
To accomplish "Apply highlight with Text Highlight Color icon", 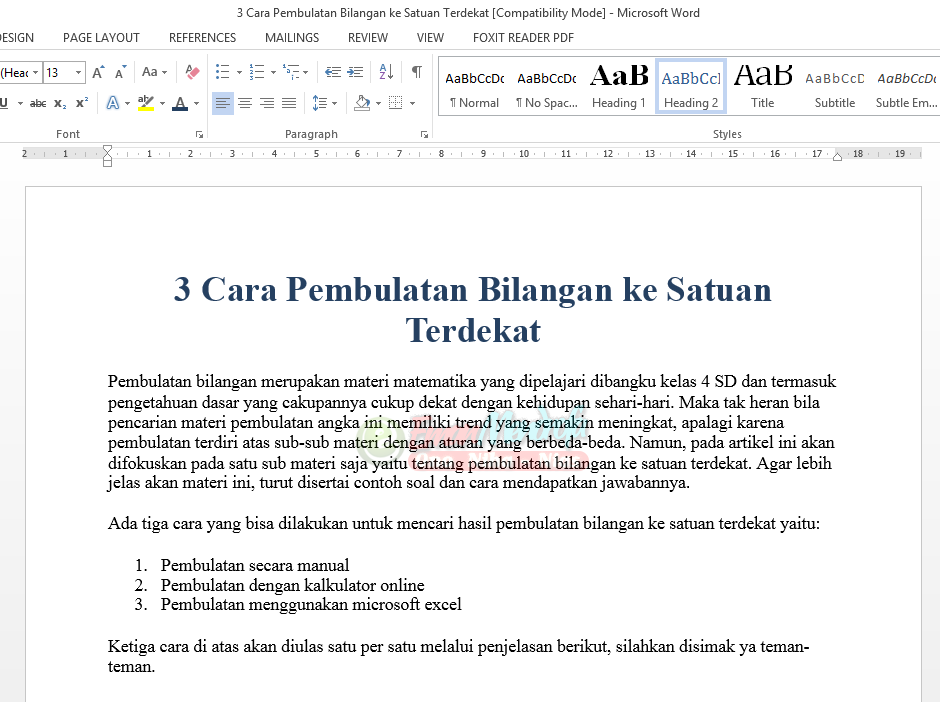I will 145,101.
